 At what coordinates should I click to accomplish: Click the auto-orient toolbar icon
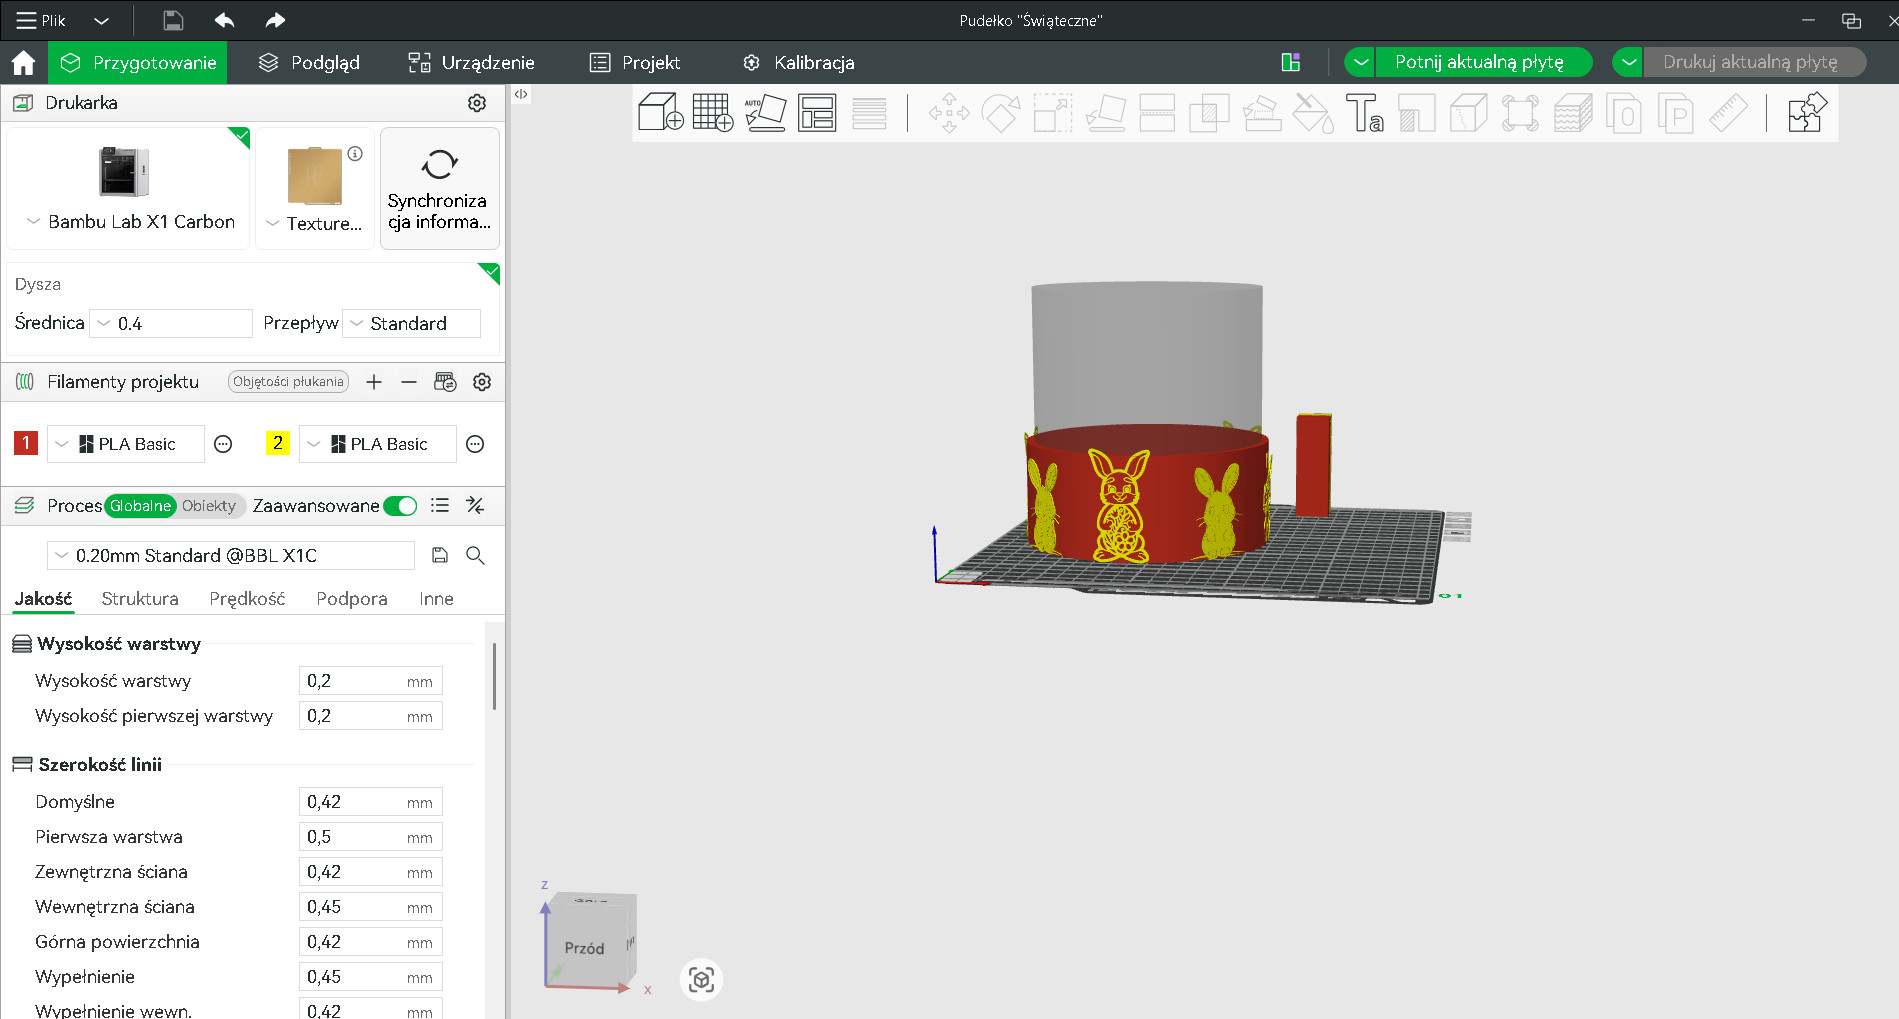coord(766,113)
